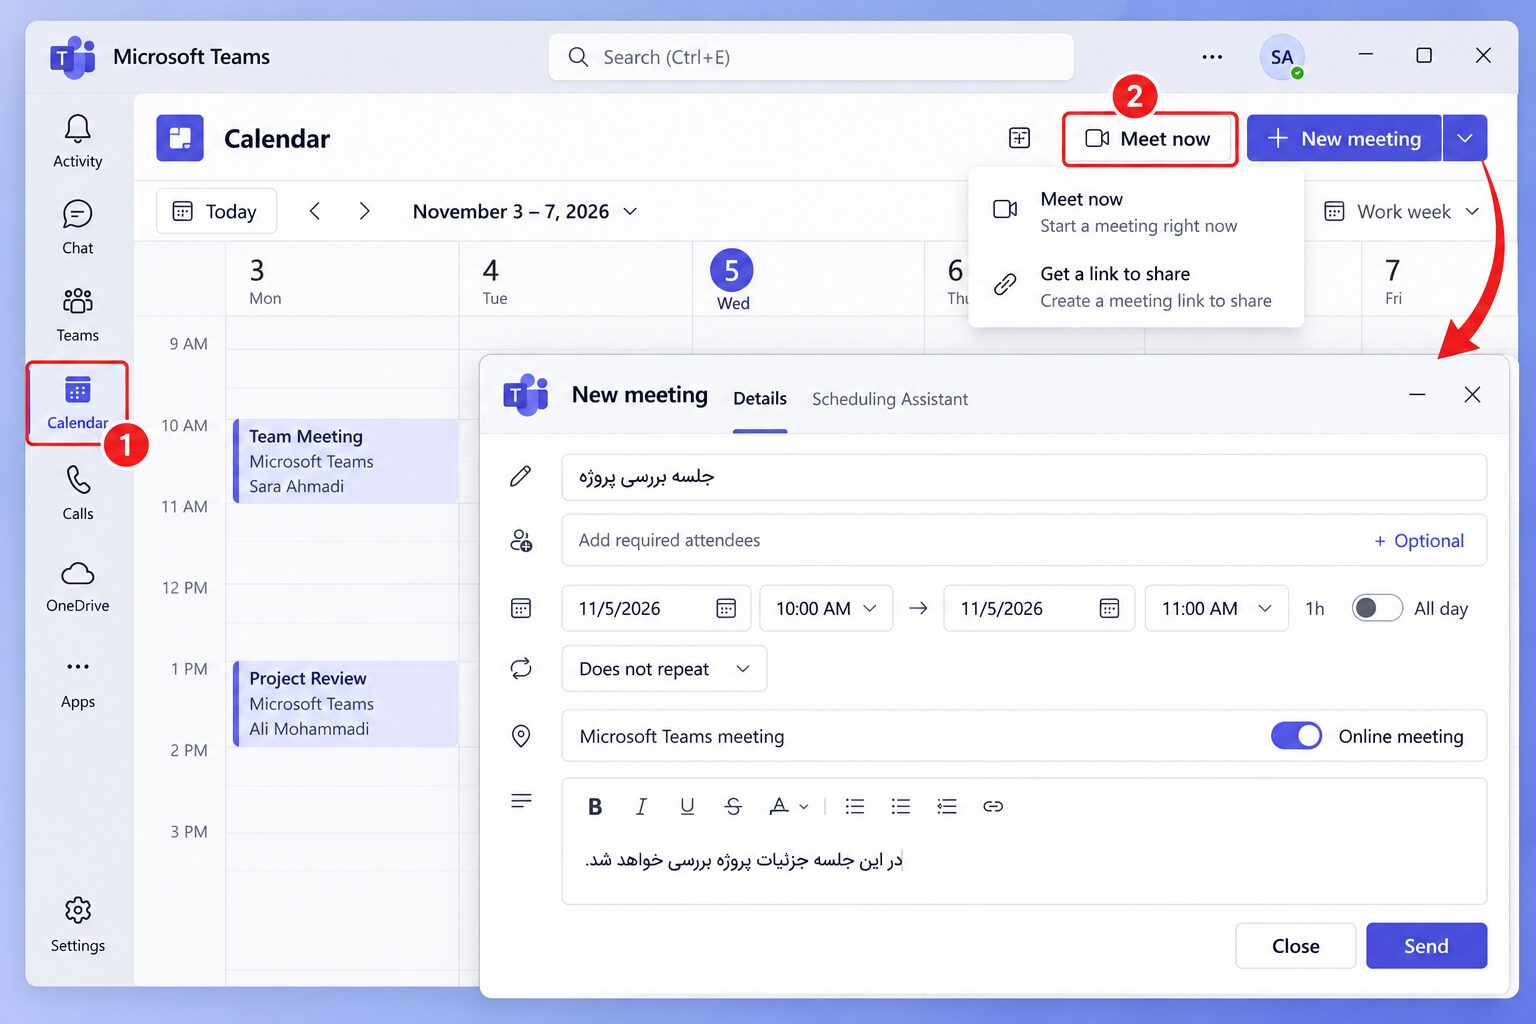The height and width of the screenshot is (1024, 1536).
Task: Open Settings in the sidebar
Action: (x=77, y=925)
